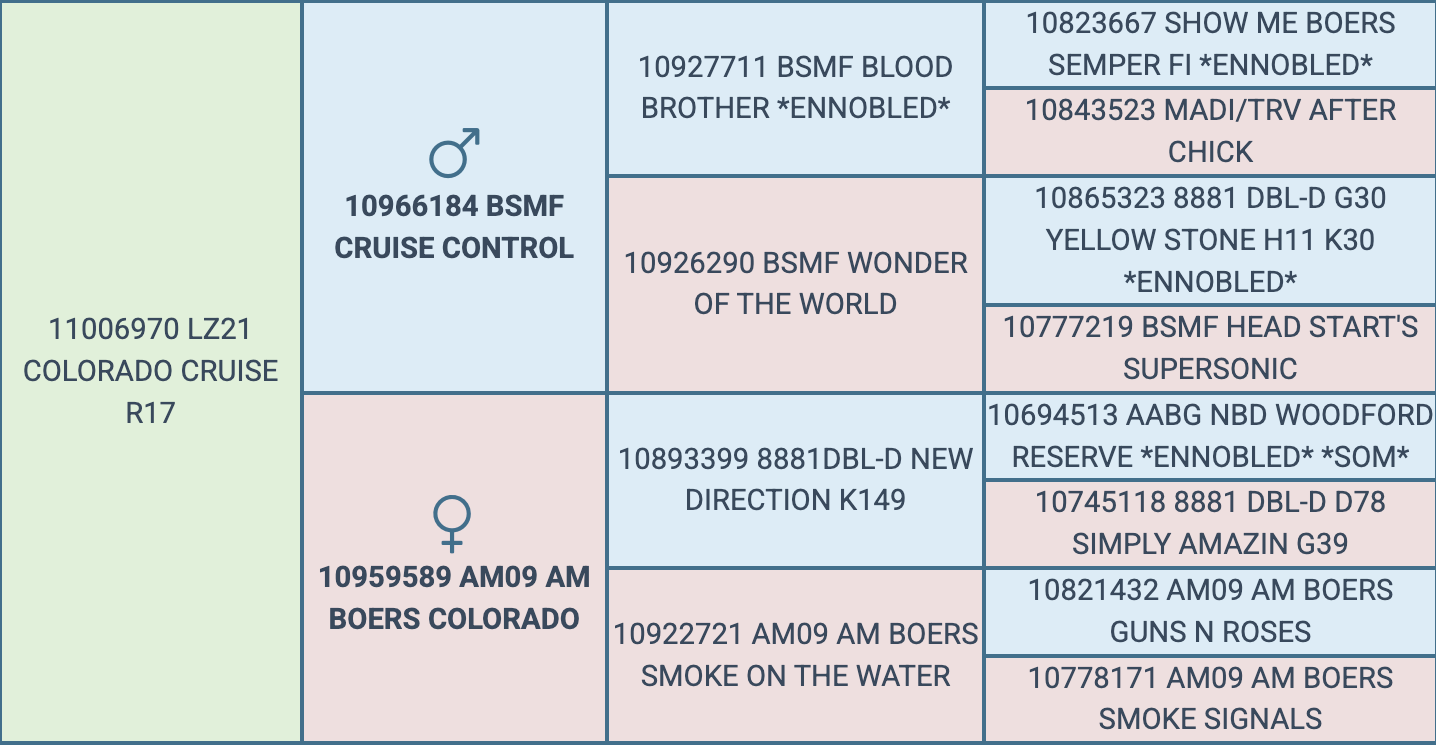Open sire 10966184 BSMF Cruise Control
The width and height of the screenshot is (1436, 746).
454,227
